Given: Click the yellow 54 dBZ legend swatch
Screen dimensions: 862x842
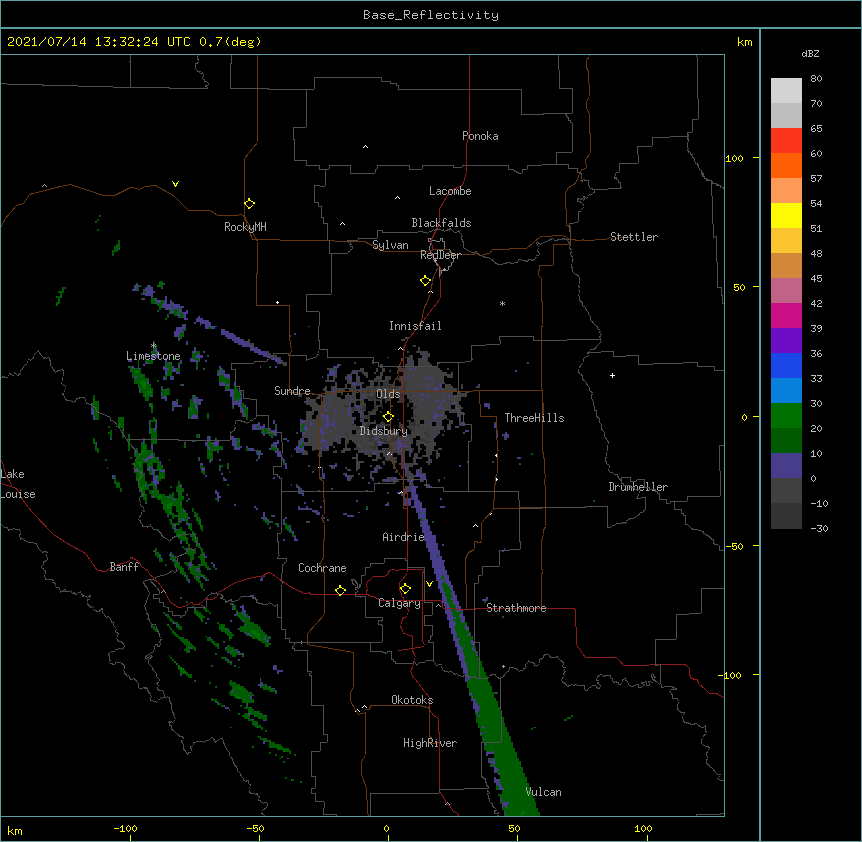Looking at the screenshot, I should (x=786, y=215).
